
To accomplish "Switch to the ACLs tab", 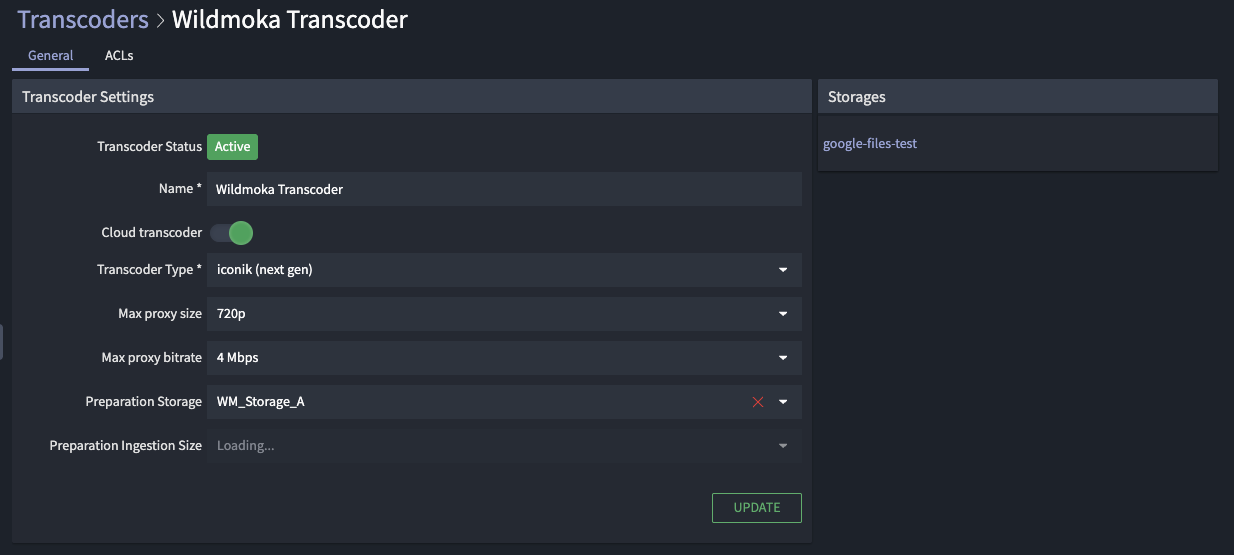I will pyautogui.click(x=119, y=56).
